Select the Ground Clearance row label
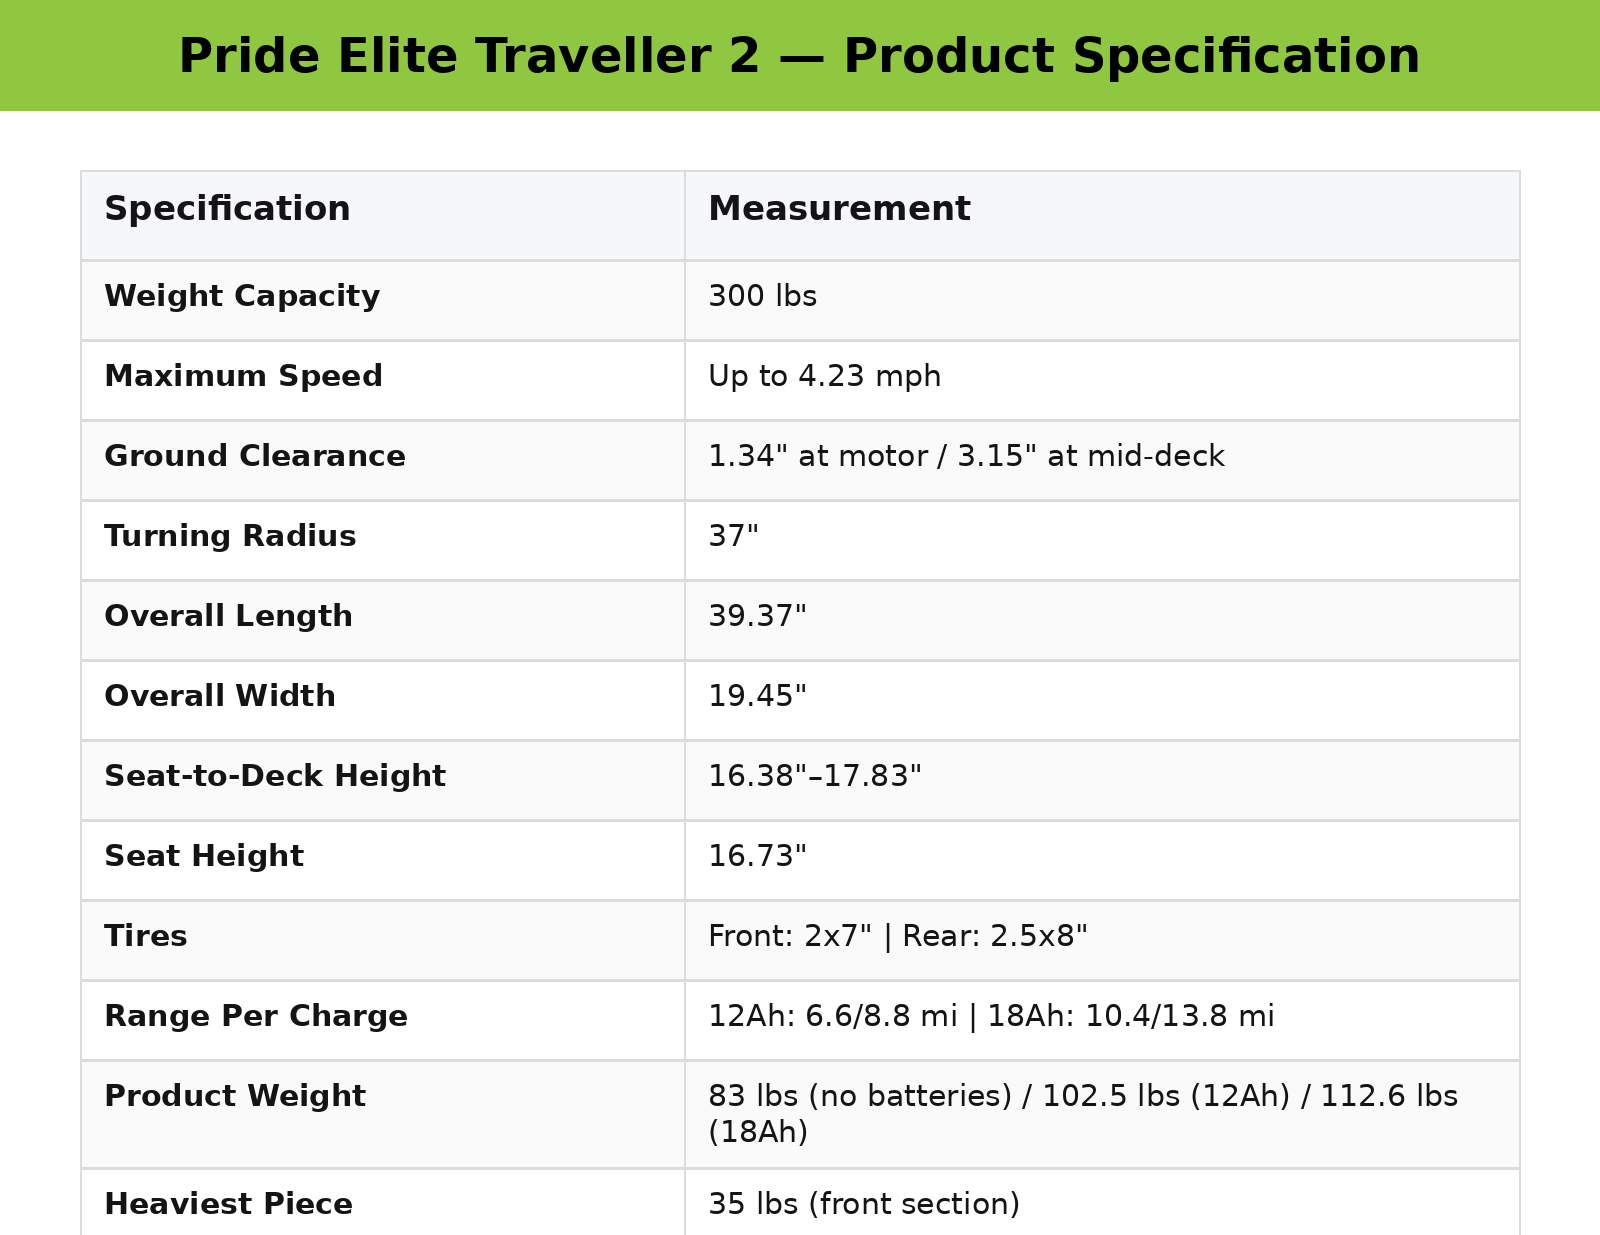This screenshot has width=1600, height=1235. pos(255,457)
